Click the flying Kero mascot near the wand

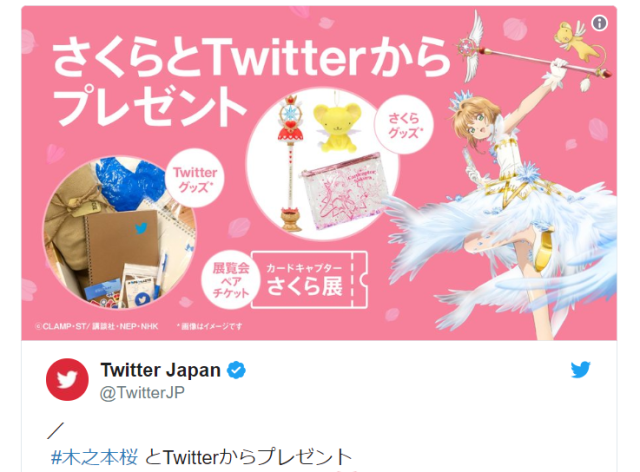[578, 41]
